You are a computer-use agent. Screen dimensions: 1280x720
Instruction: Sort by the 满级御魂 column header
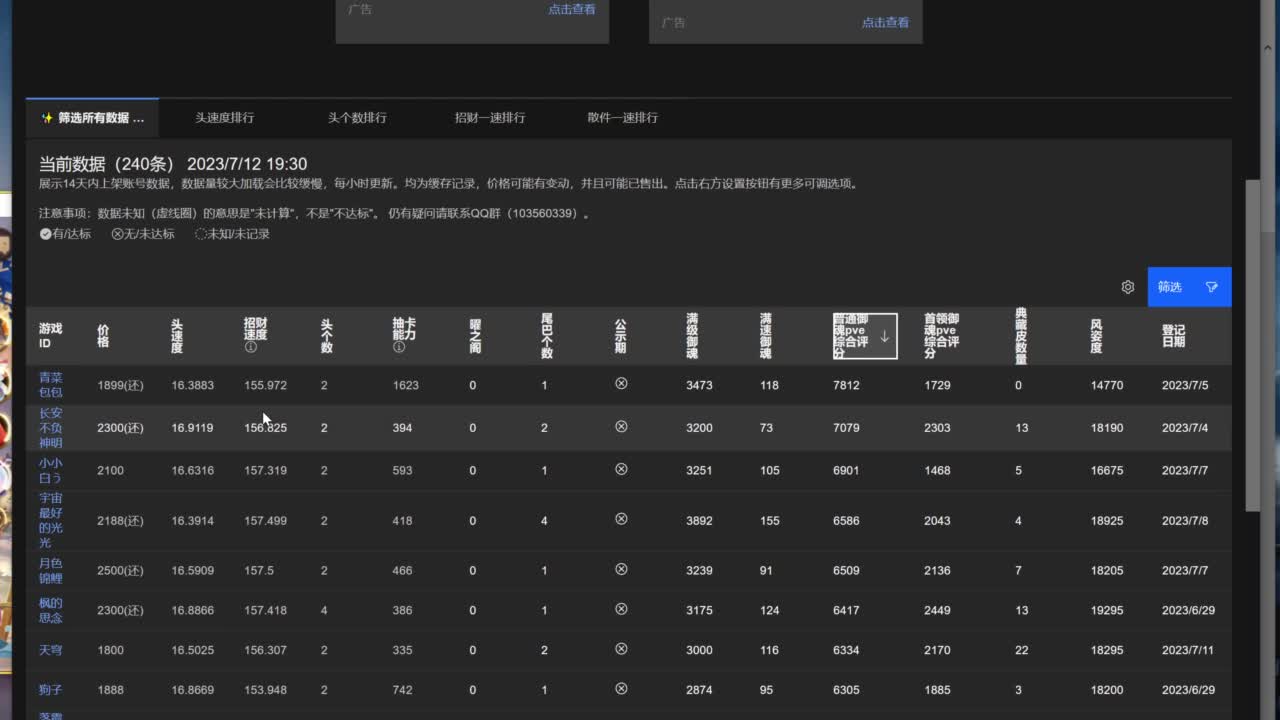(x=692, y=335)
